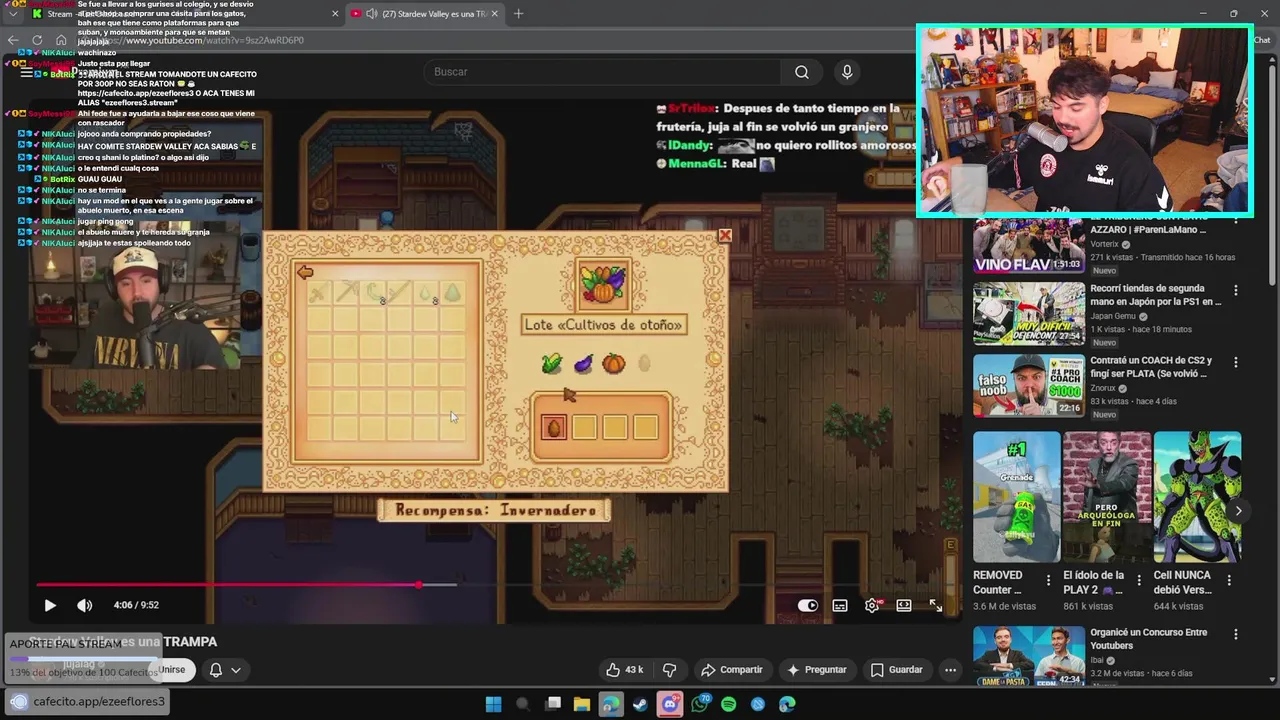Viewport: 1280px width, 720px height.
Task: Reload the page with refresh button
Action: click(x=37, y=40)
